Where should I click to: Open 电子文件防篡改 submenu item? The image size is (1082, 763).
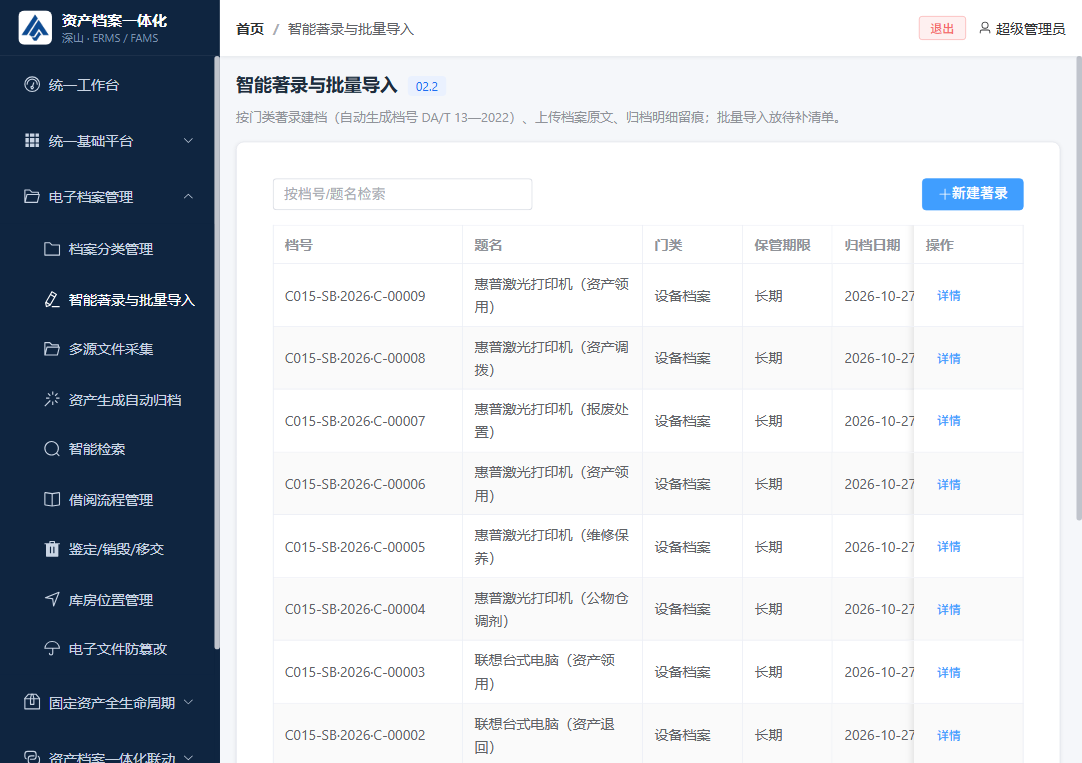point(107,649)
